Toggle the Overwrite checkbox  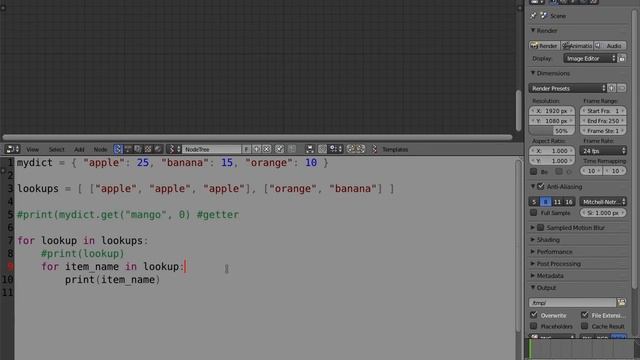point(534,315)
